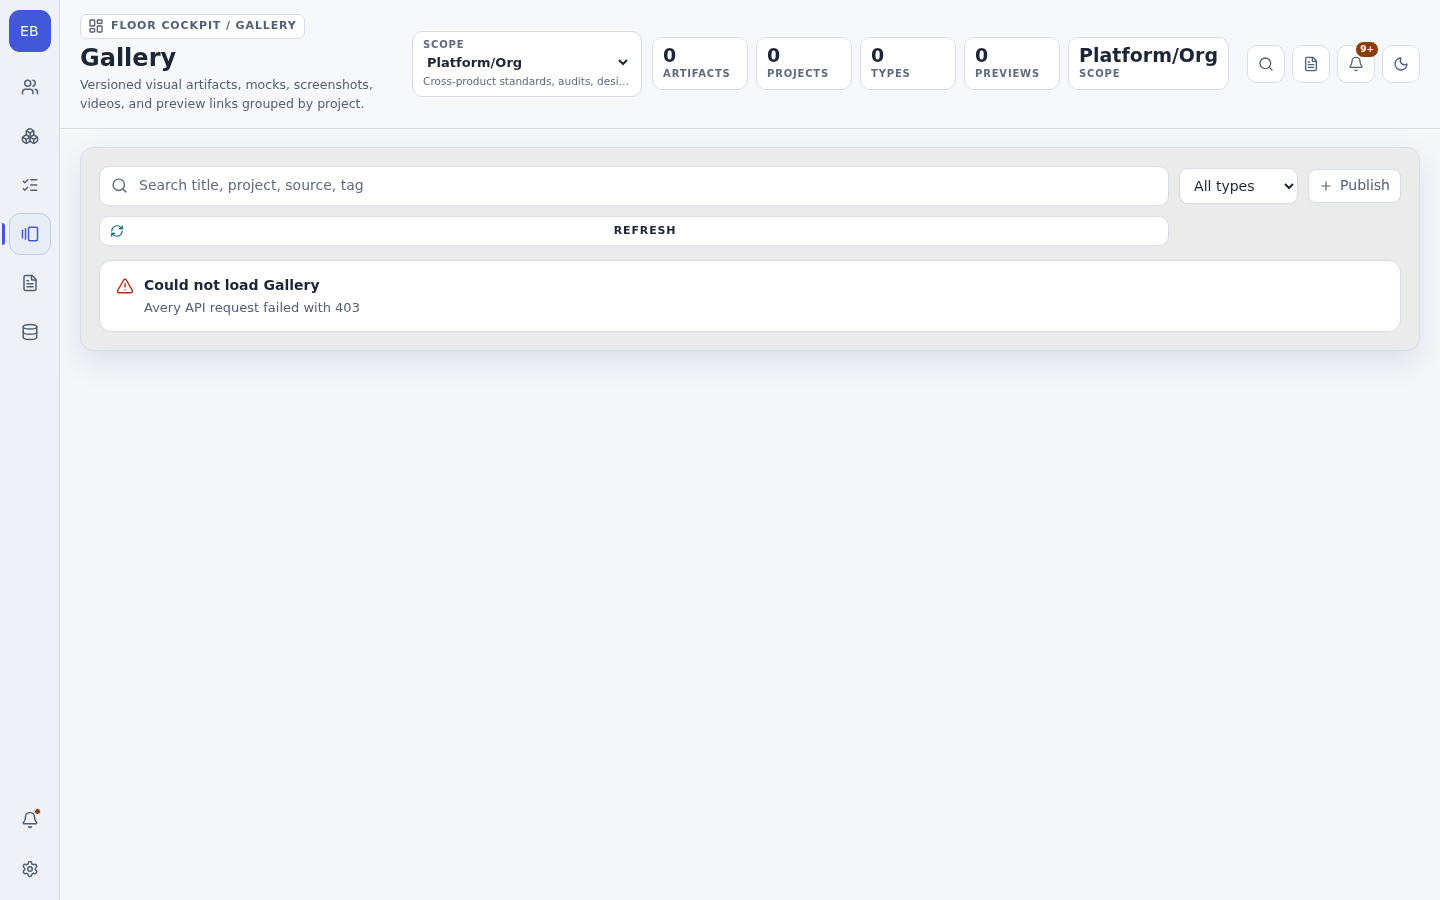1440x900 pixels.
Task: Open notifications bell in bottom sidebar
Action: pos(30,820)
